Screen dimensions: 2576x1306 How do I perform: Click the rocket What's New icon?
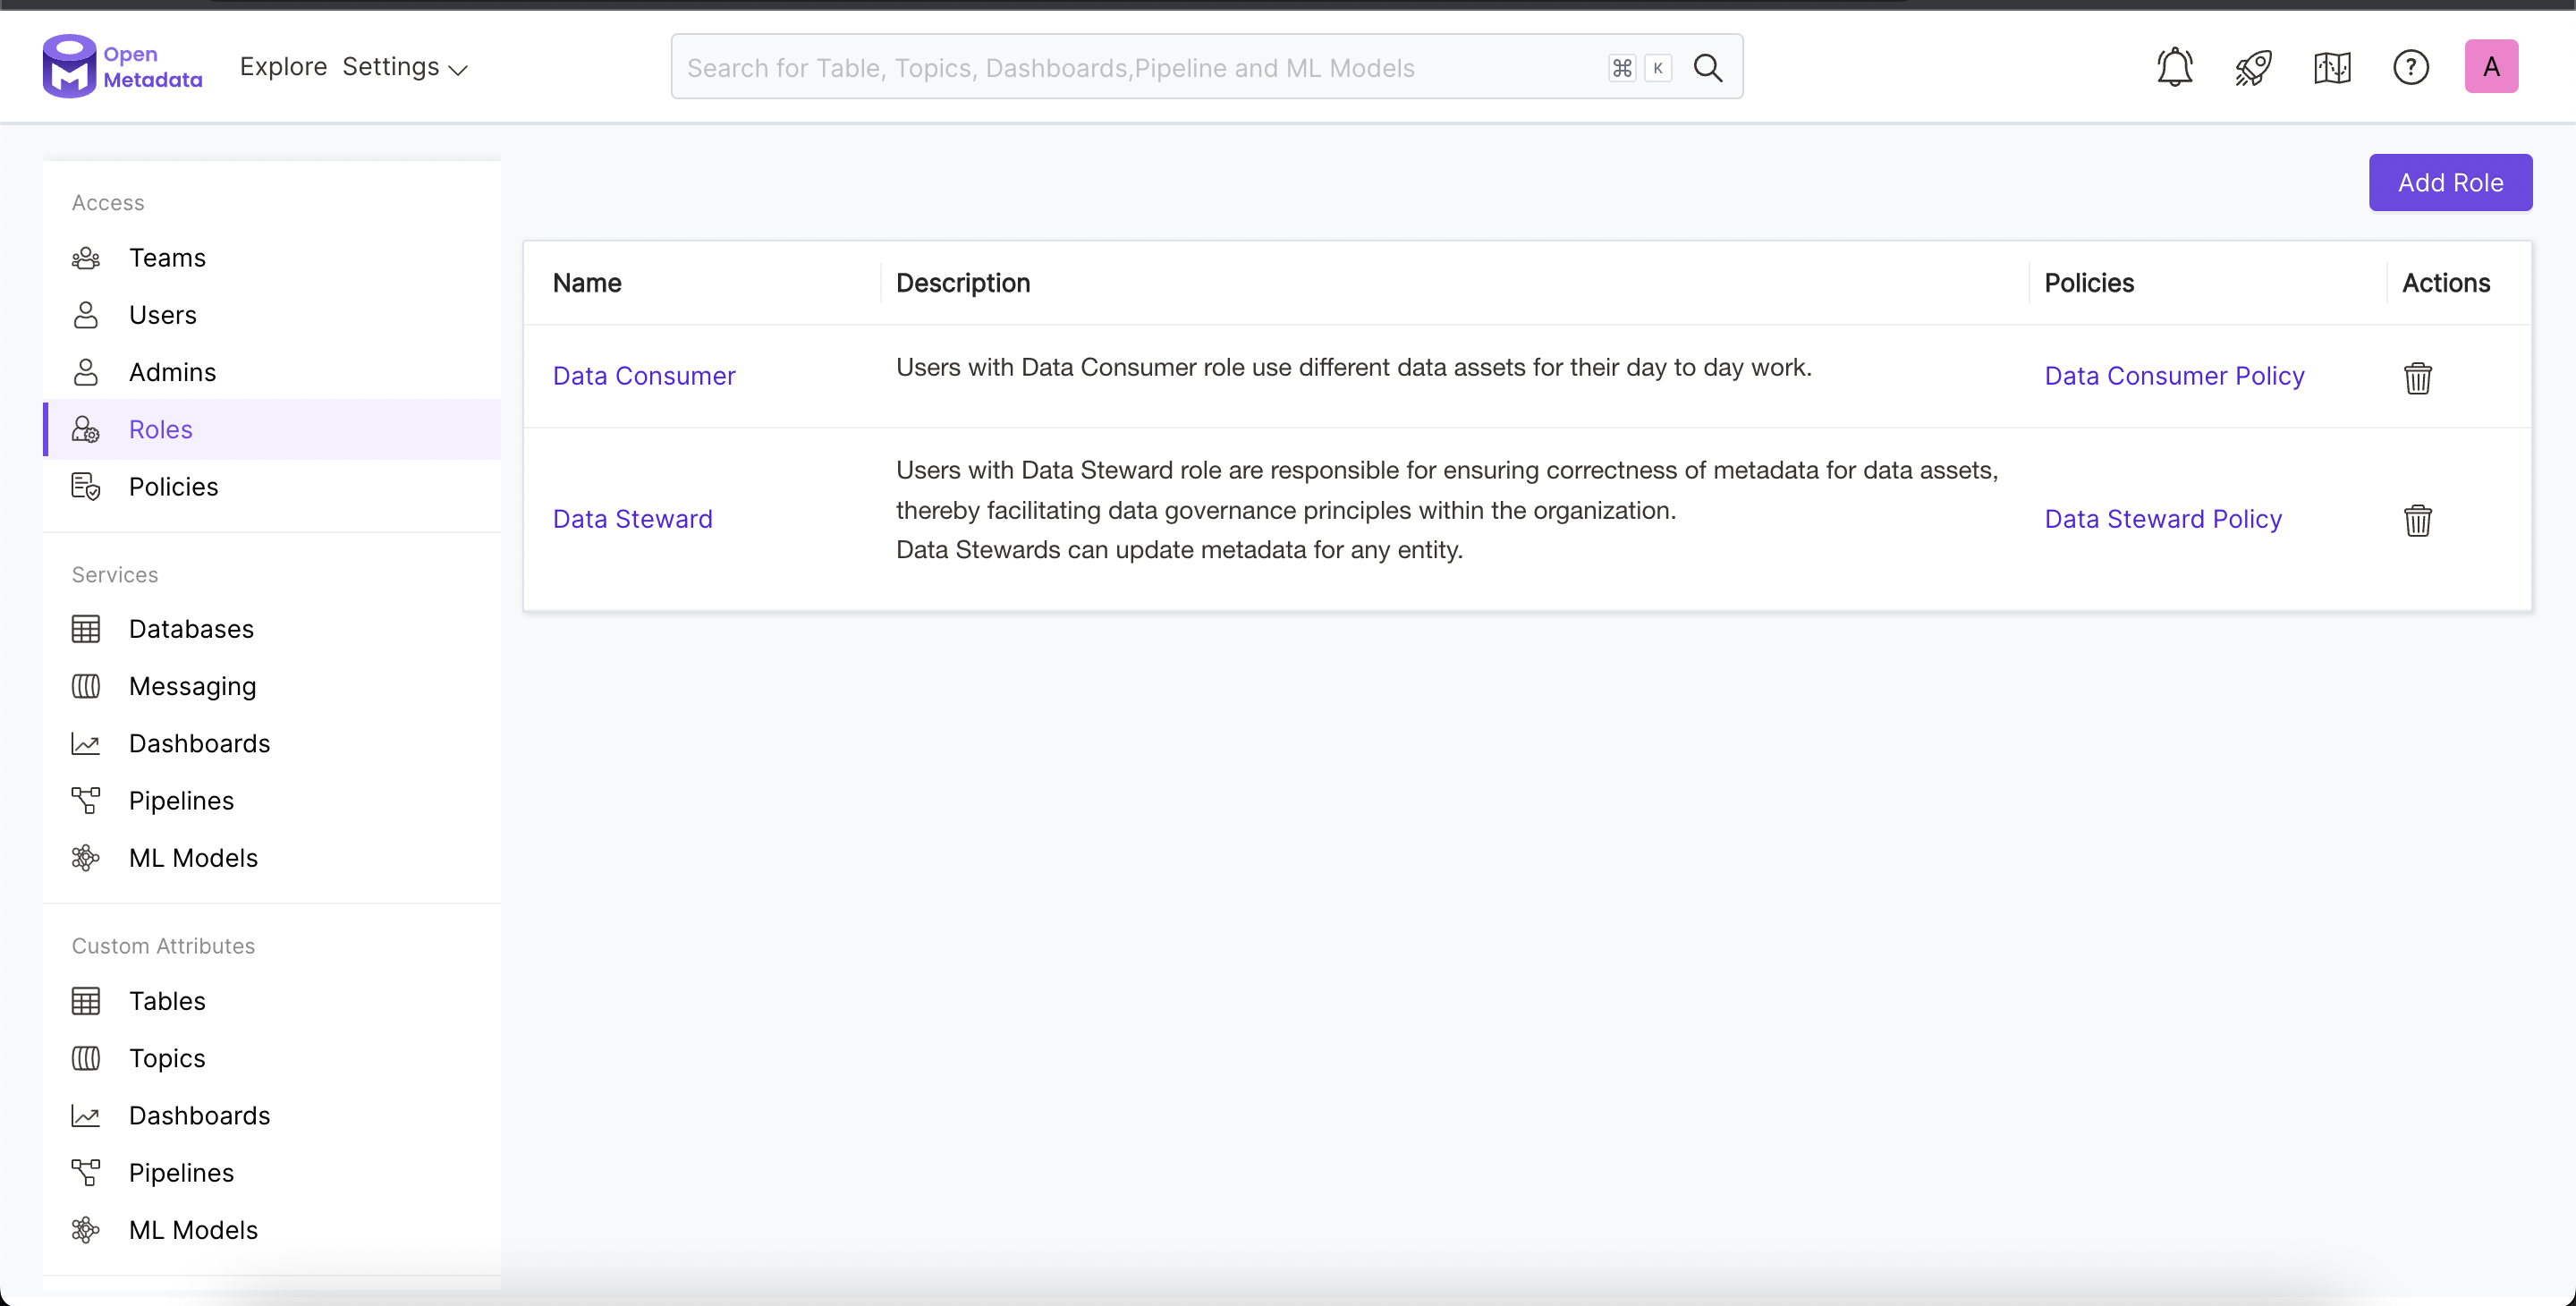click(2253, 67)
